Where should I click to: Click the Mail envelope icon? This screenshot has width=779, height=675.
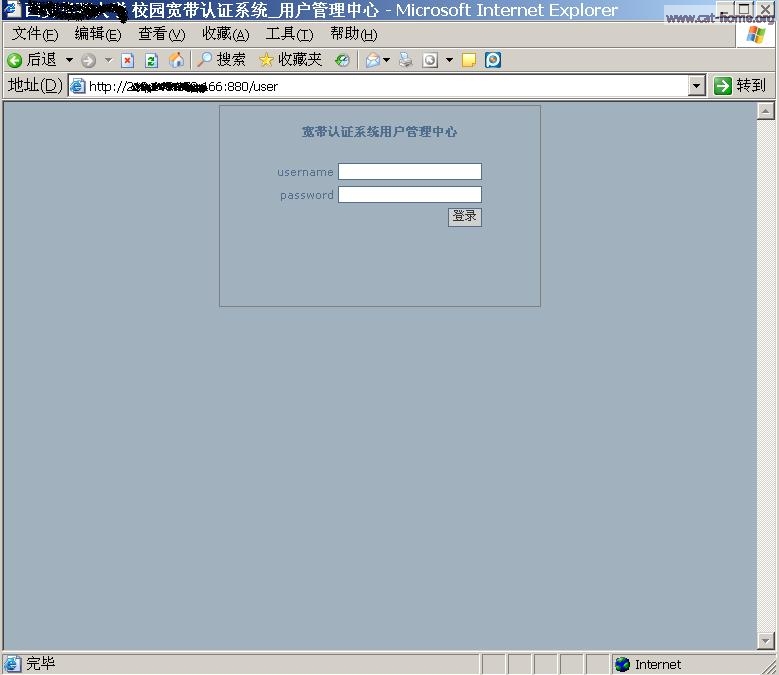pos(372,60)
